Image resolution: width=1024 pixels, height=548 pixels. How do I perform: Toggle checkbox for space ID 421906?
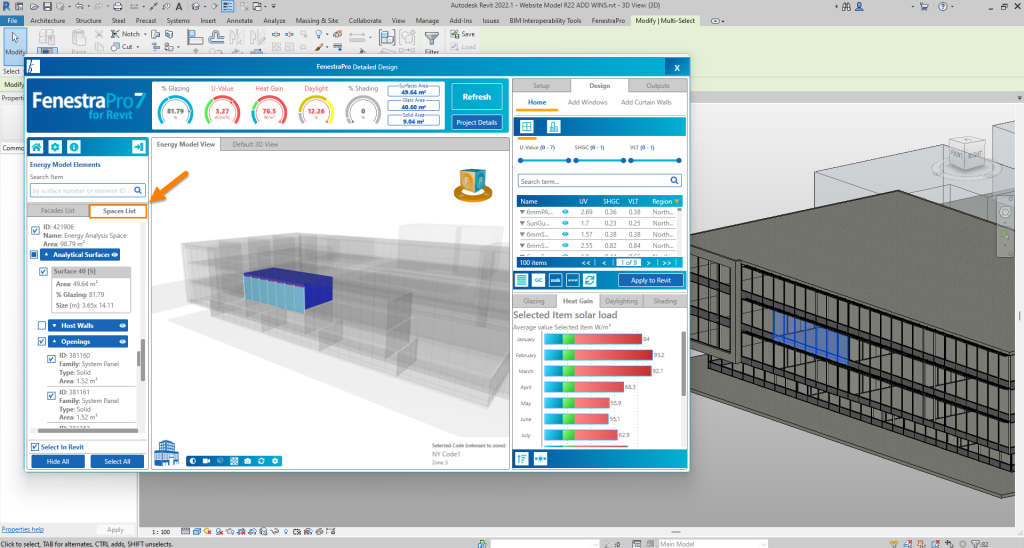35,231
